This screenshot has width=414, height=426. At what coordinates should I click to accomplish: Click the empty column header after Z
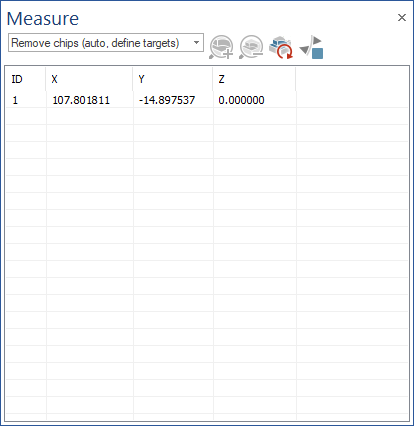coord(352,79)
